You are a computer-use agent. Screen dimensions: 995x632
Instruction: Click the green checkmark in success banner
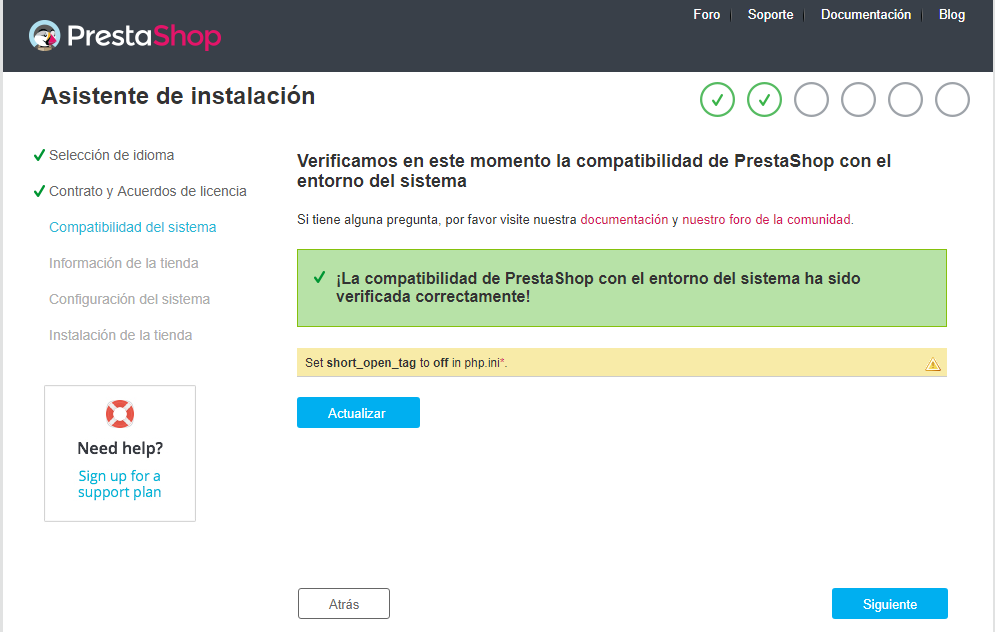[x=320, y=277]
